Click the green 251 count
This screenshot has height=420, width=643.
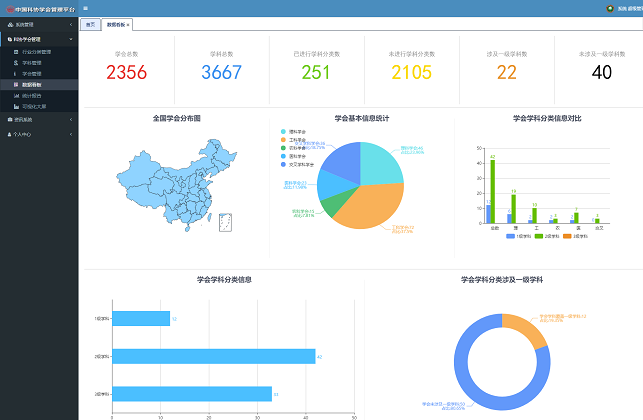click(316, 72)
